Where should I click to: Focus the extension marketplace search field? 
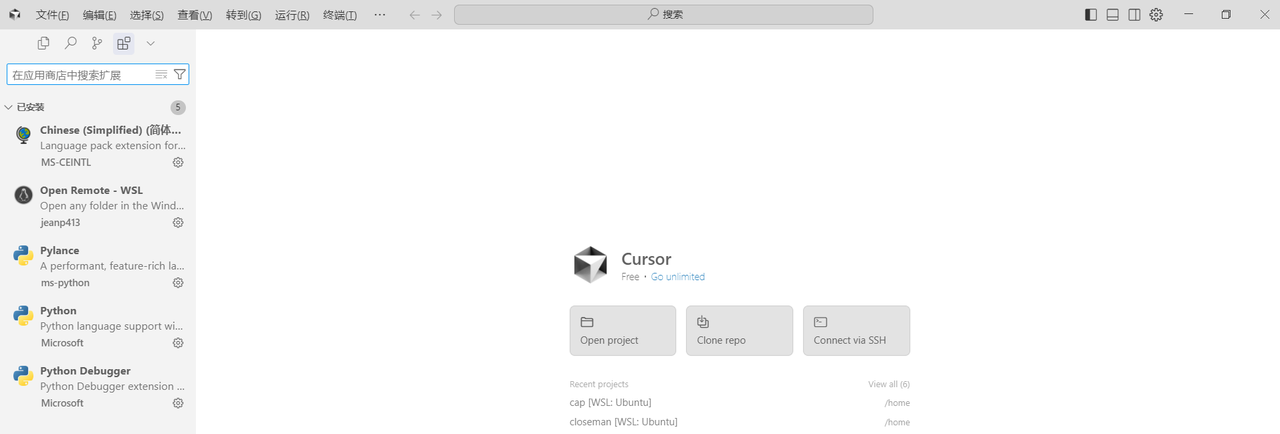[x=98, y=75]
